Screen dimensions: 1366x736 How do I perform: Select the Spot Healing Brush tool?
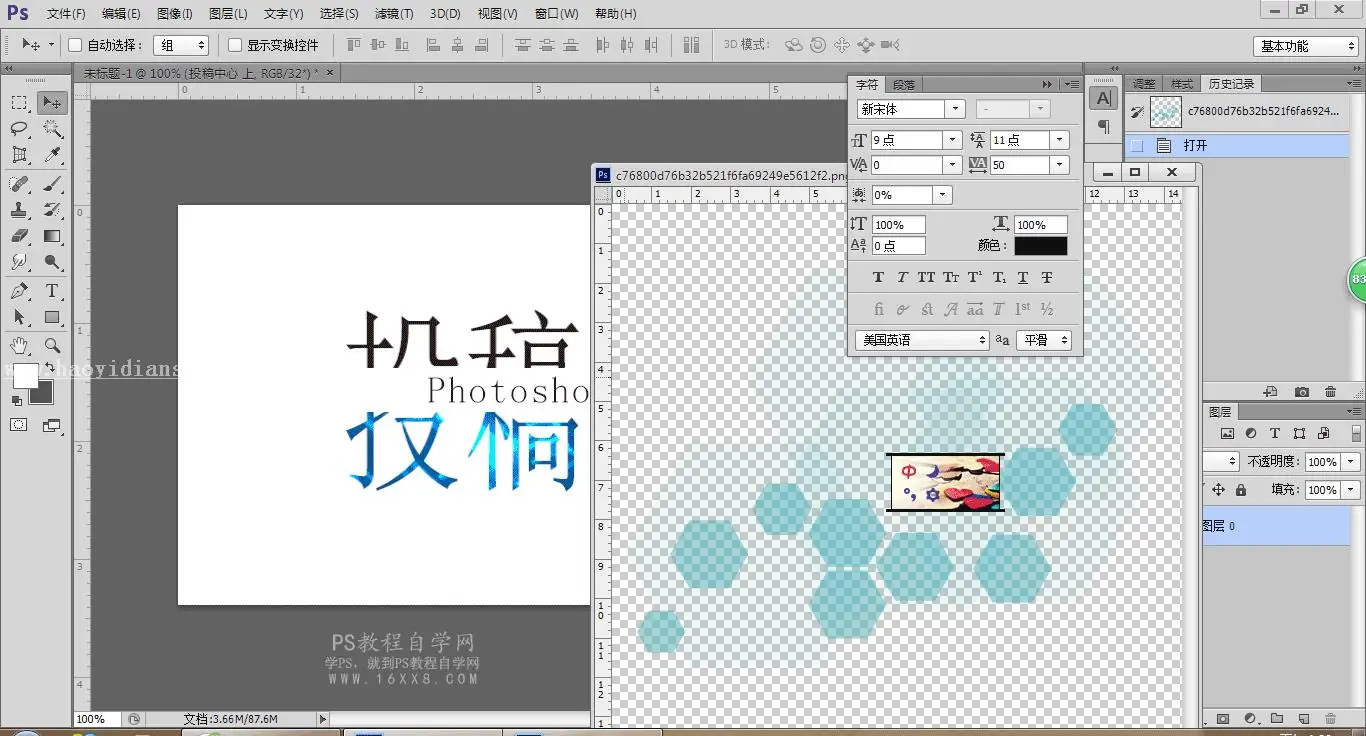pyautogui.click(x=19, y=184)
